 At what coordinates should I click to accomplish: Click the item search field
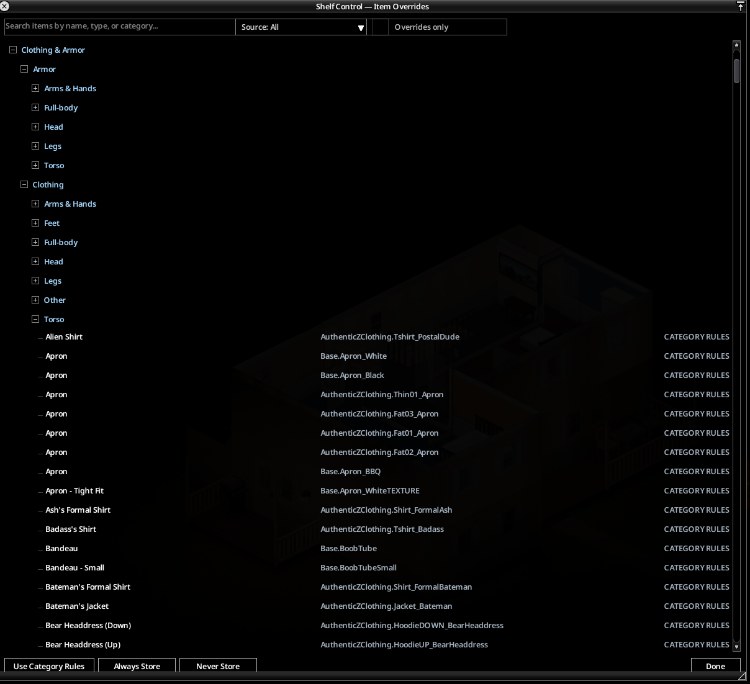pos(120,27)
